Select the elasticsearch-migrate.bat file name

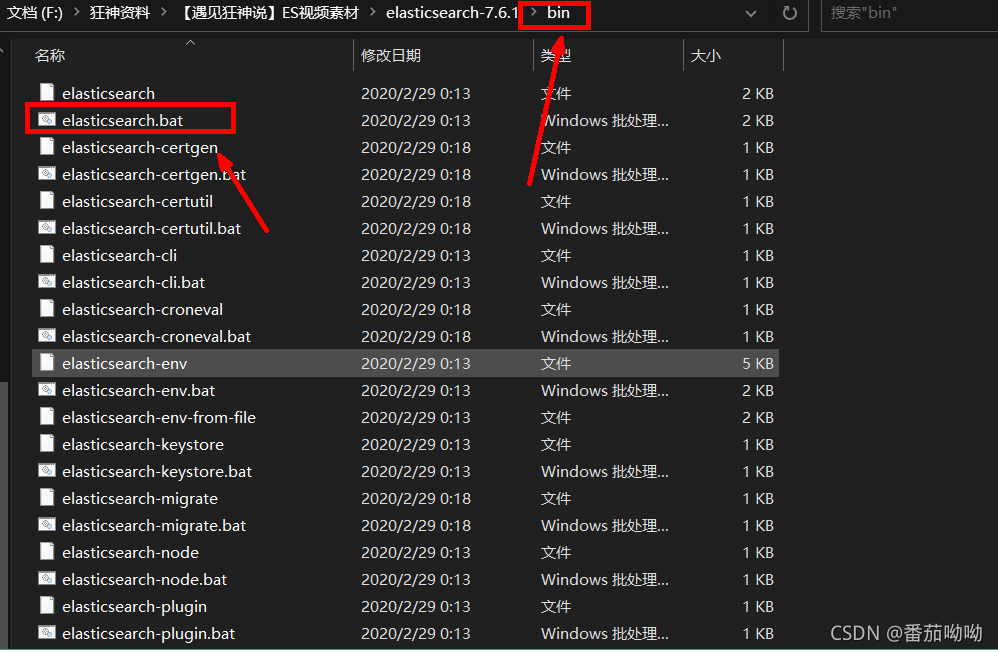(x=154, y=526)
